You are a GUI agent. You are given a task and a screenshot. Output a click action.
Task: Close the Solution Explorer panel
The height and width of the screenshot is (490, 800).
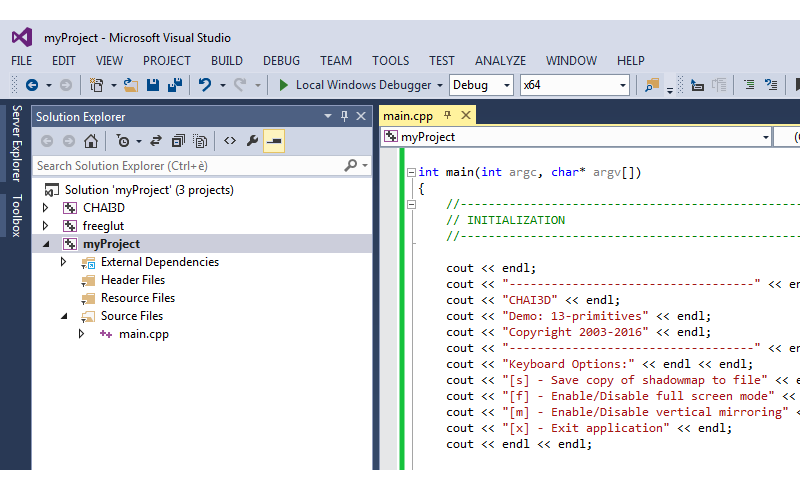pos(361,116)
